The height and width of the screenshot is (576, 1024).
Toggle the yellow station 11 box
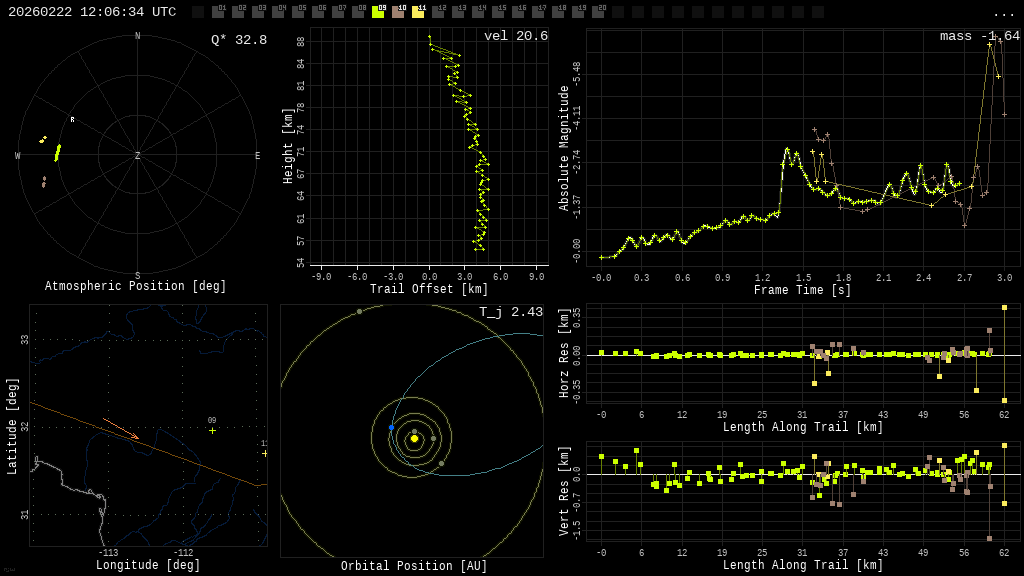(418, 12)
